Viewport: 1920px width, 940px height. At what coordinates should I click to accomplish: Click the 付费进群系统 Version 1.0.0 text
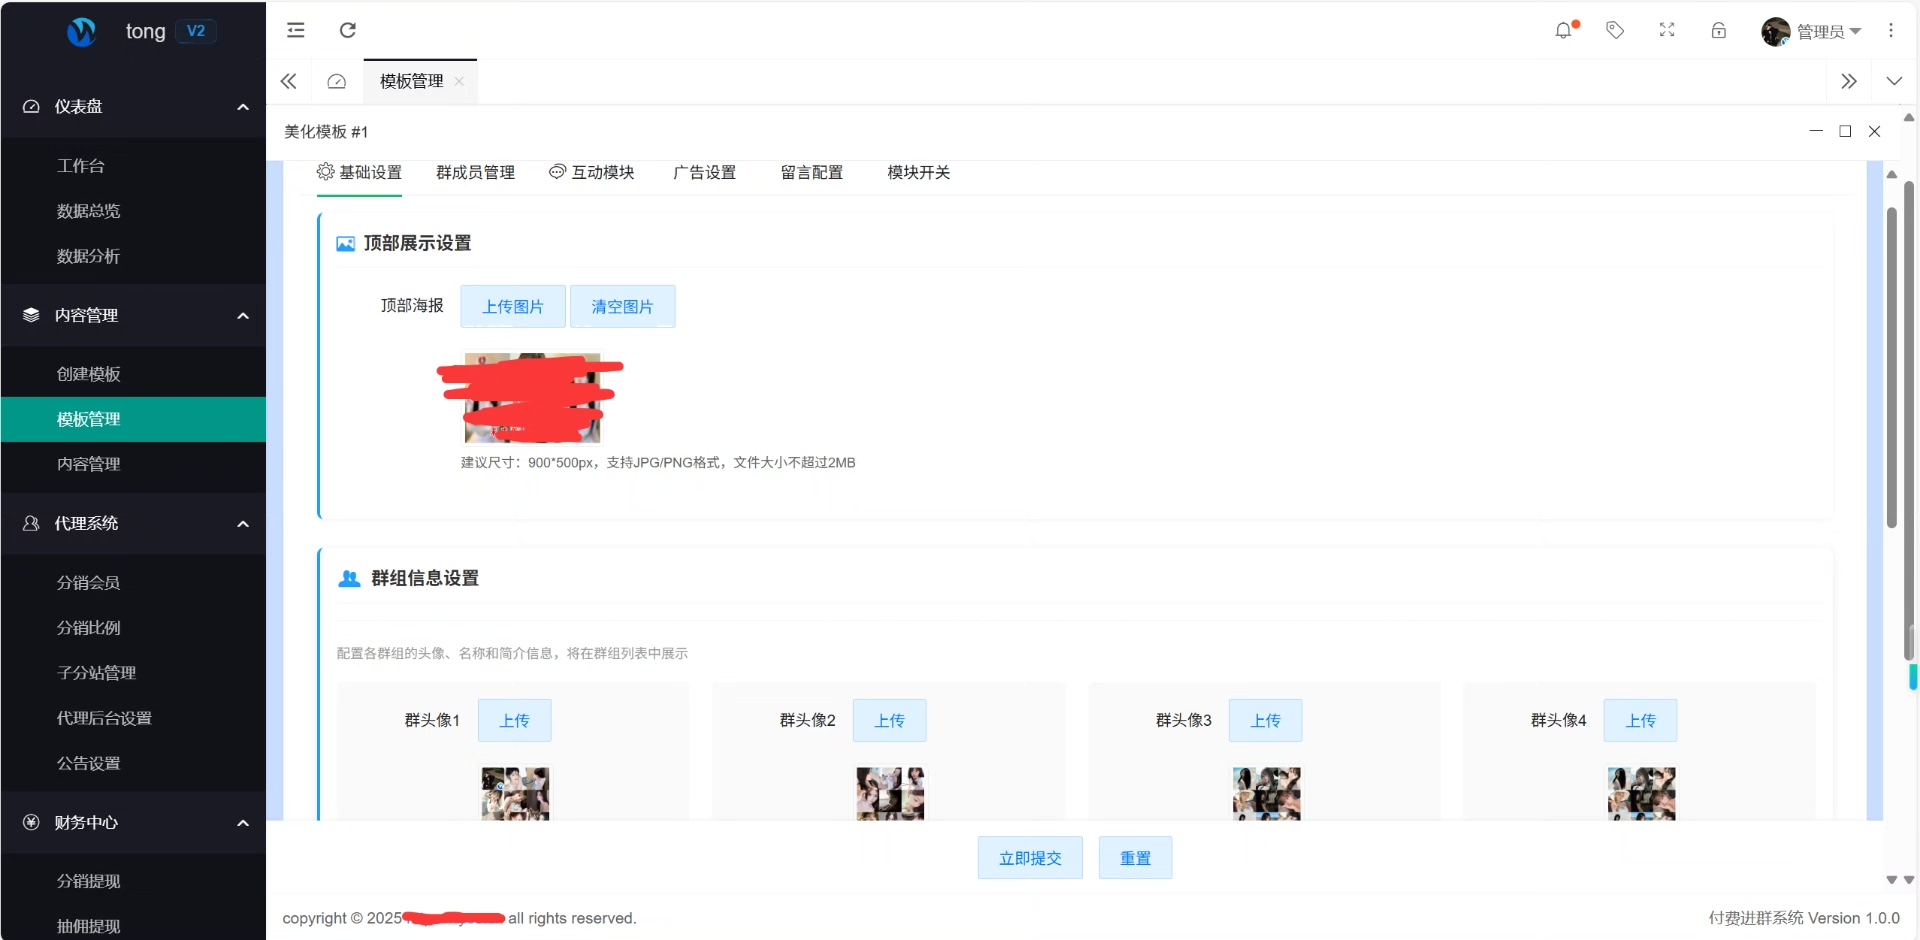point(1804,918)
